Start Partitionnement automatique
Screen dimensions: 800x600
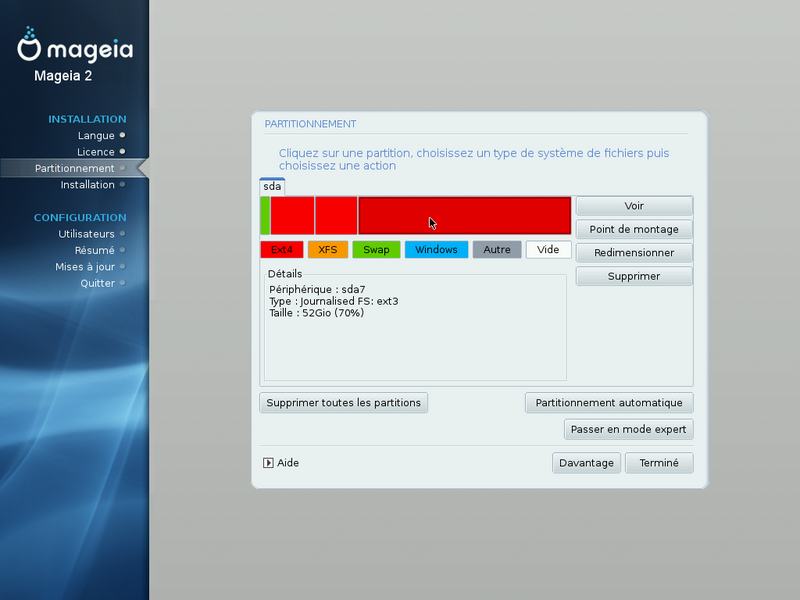[609, 403]
